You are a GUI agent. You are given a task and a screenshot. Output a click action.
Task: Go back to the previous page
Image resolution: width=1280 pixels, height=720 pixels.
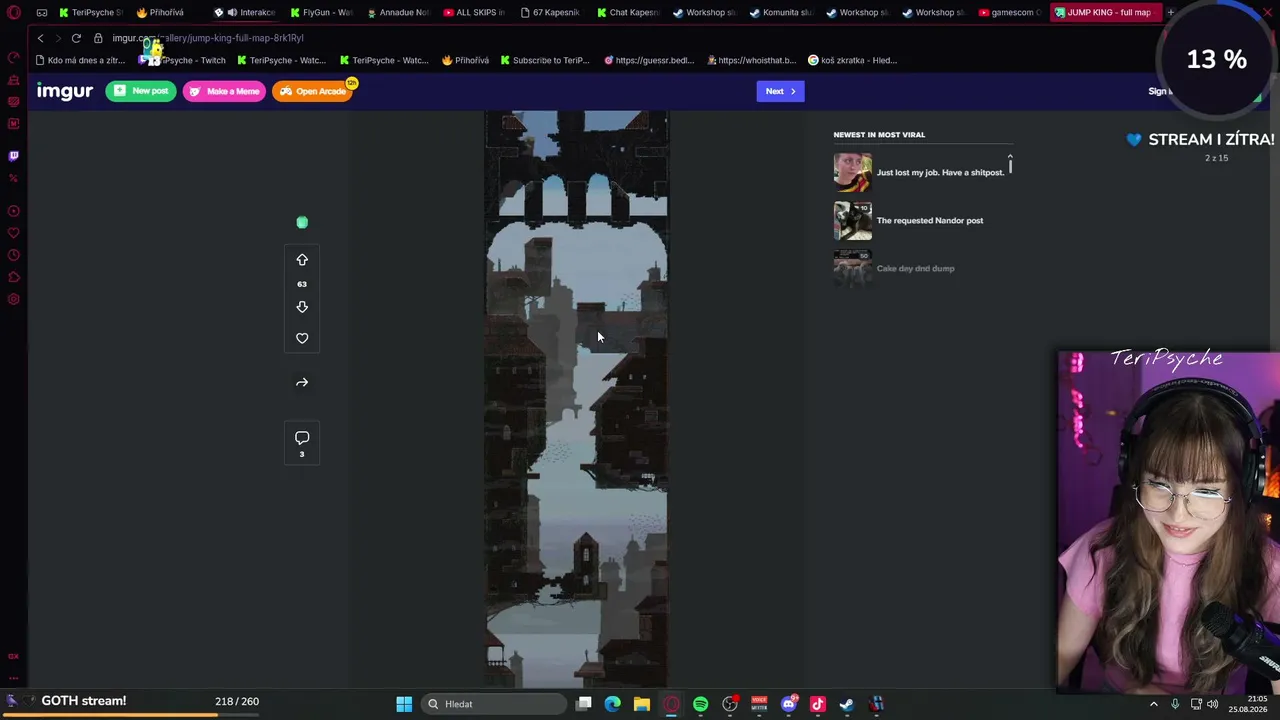click(x=40, y=38)
